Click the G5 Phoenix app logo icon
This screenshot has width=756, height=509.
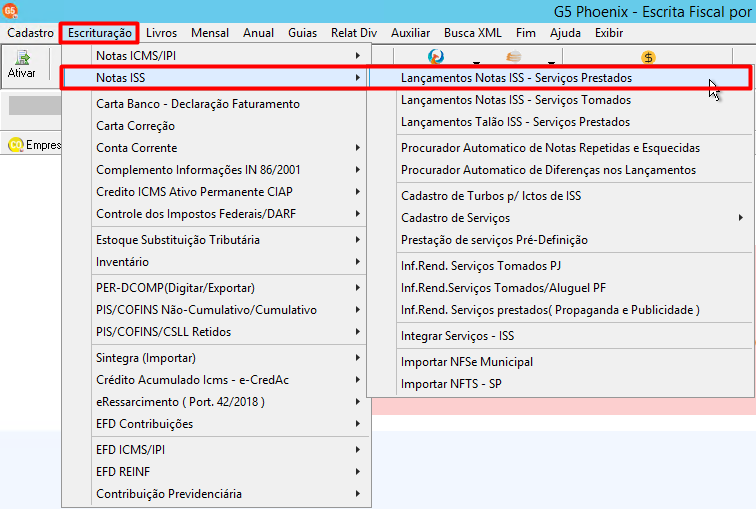coord(10,10)
